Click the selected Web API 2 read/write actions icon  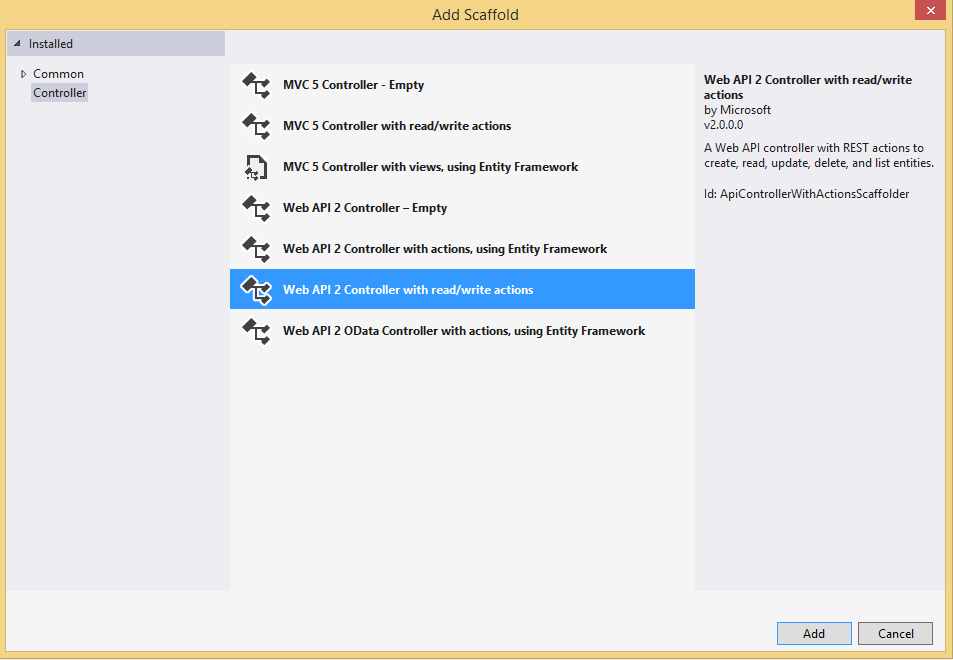pos(256,290)
